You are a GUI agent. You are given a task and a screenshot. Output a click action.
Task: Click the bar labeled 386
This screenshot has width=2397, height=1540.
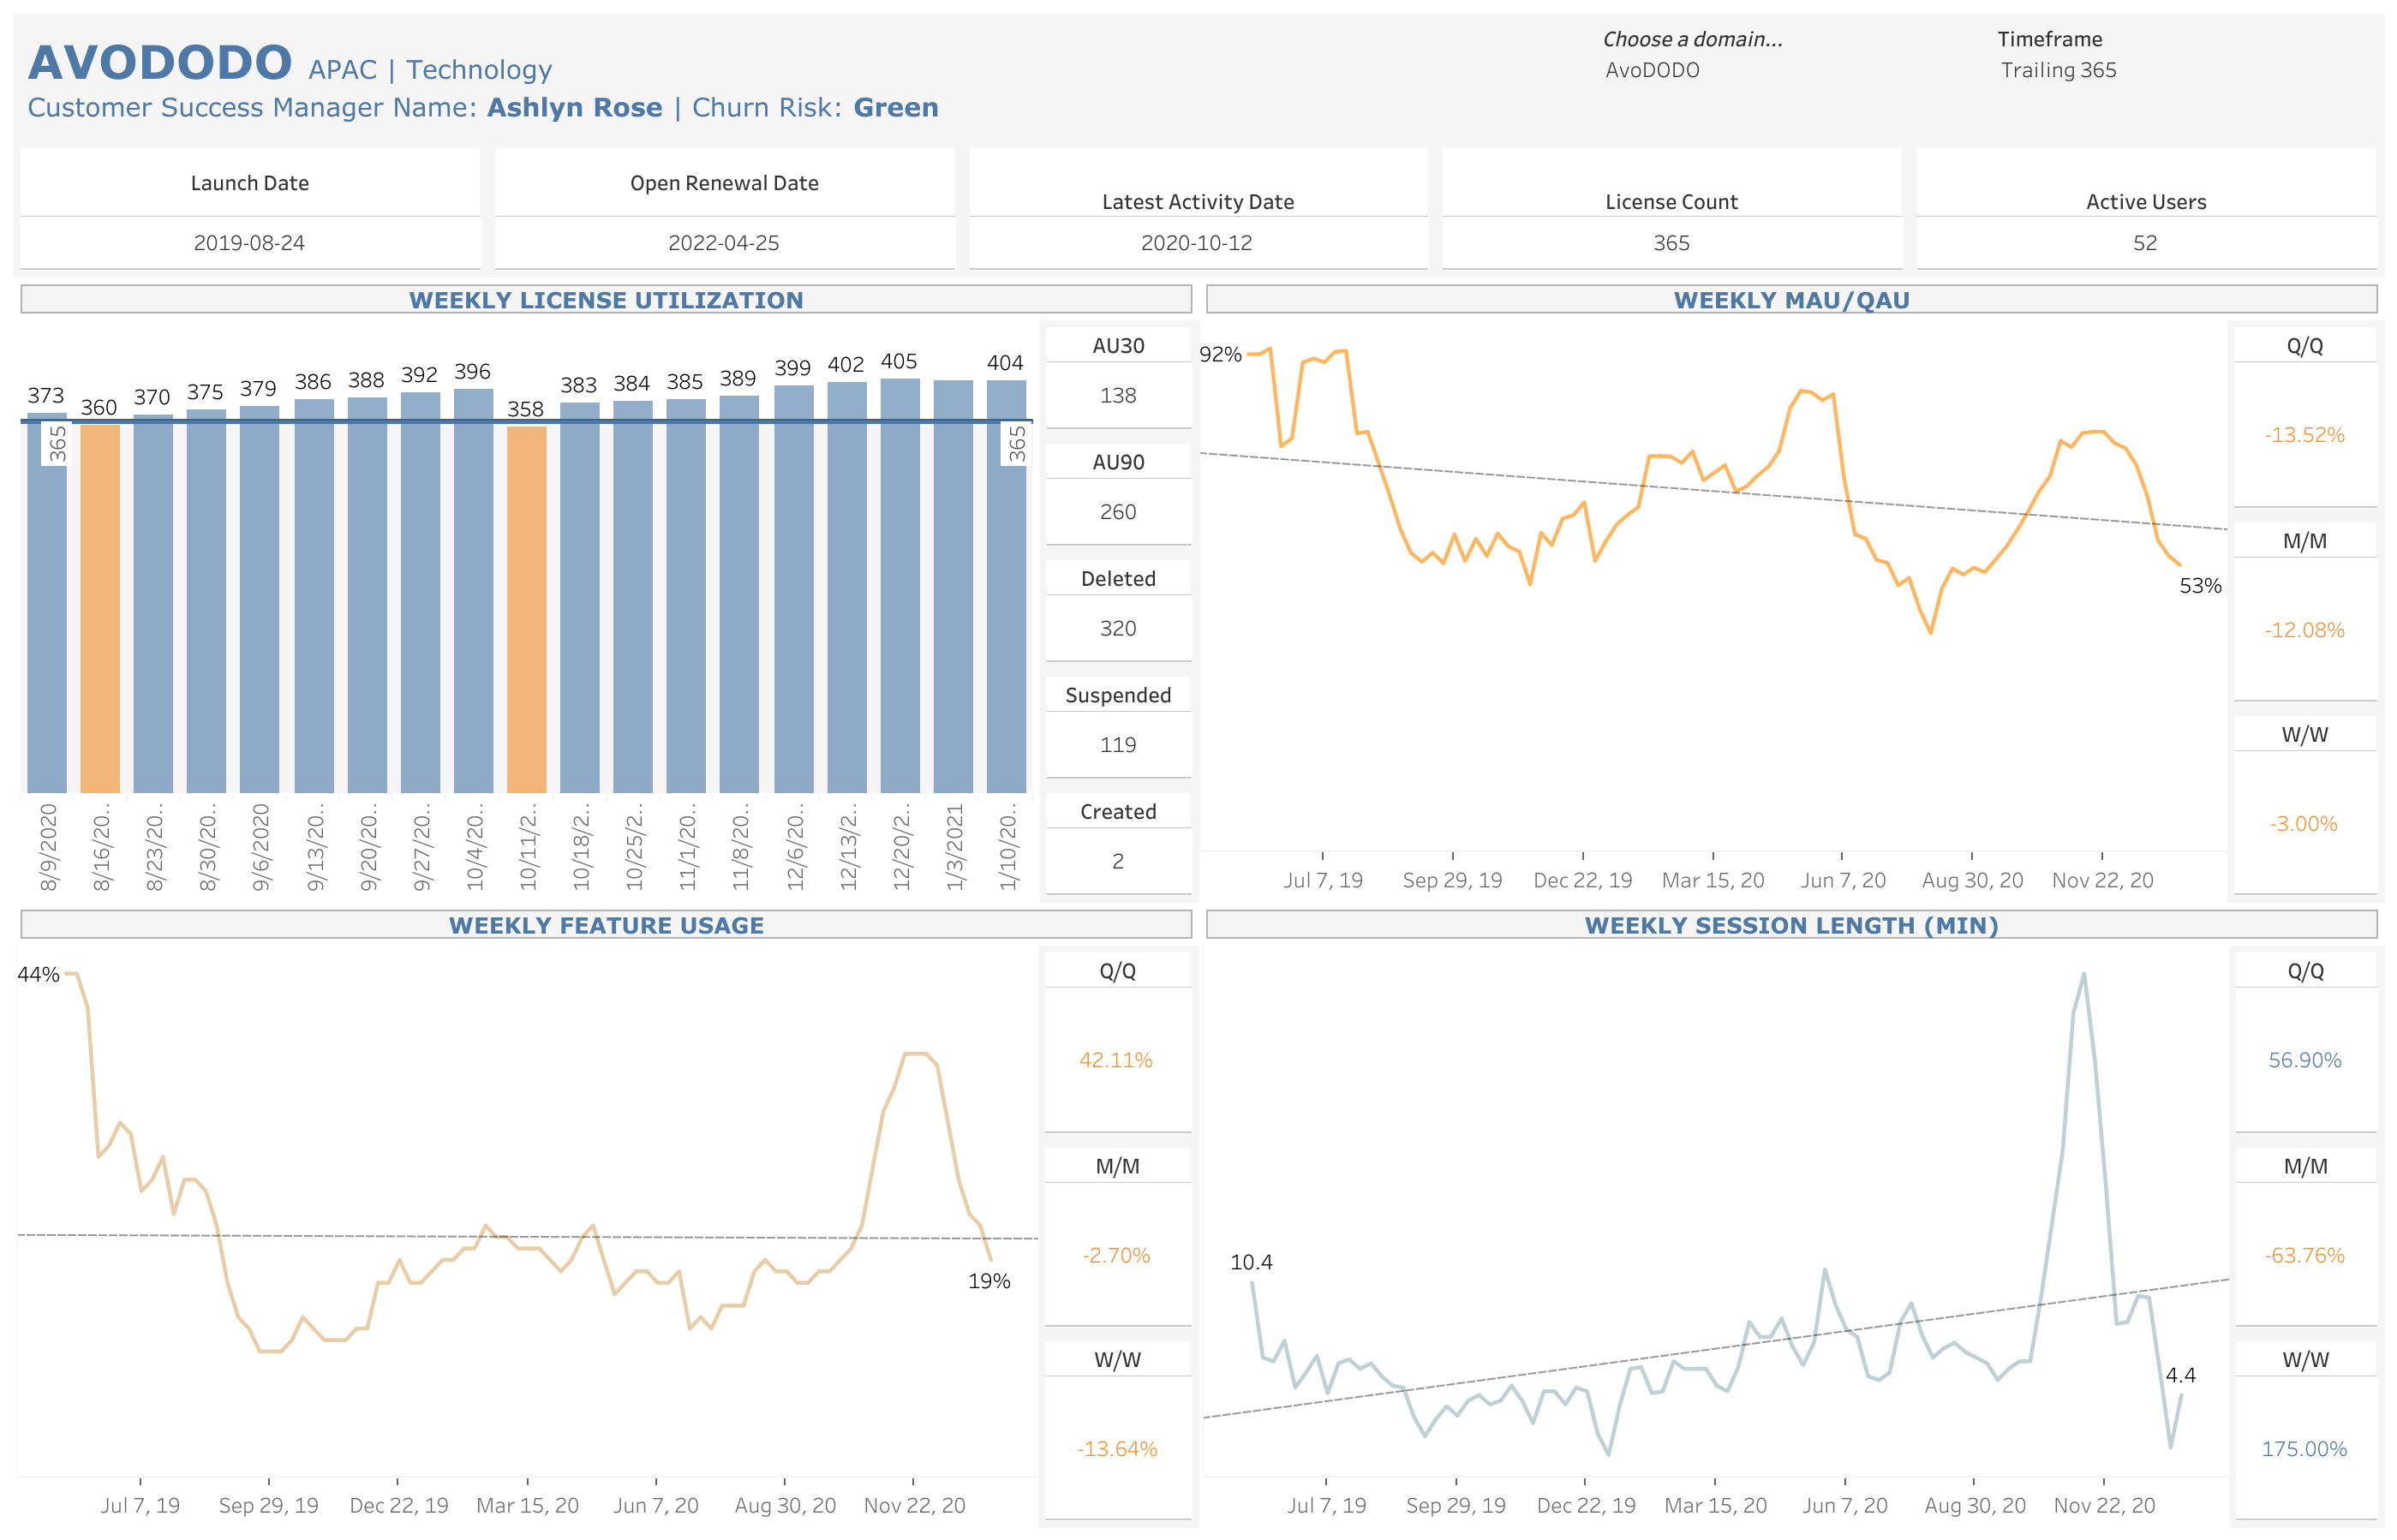[314, 596]
